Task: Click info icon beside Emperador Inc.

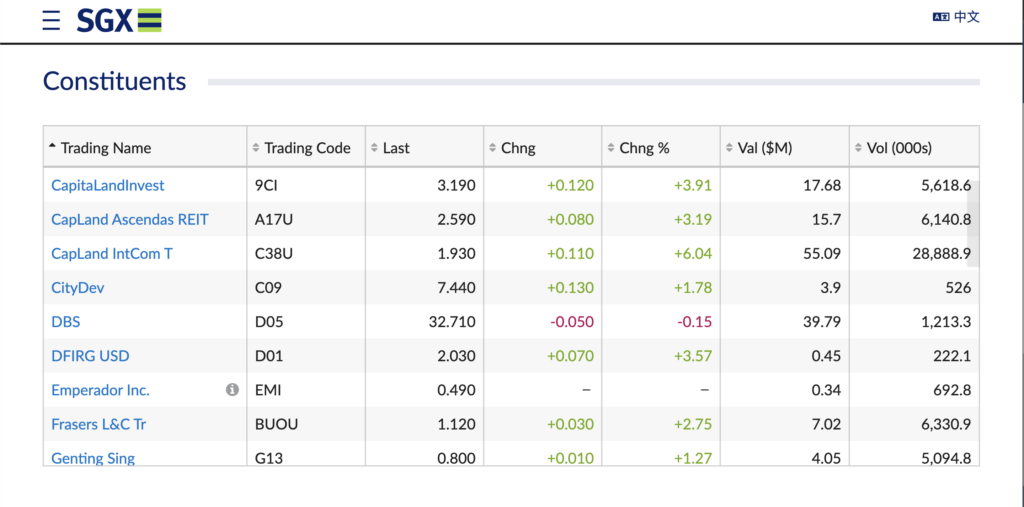Action: (232, 390)
